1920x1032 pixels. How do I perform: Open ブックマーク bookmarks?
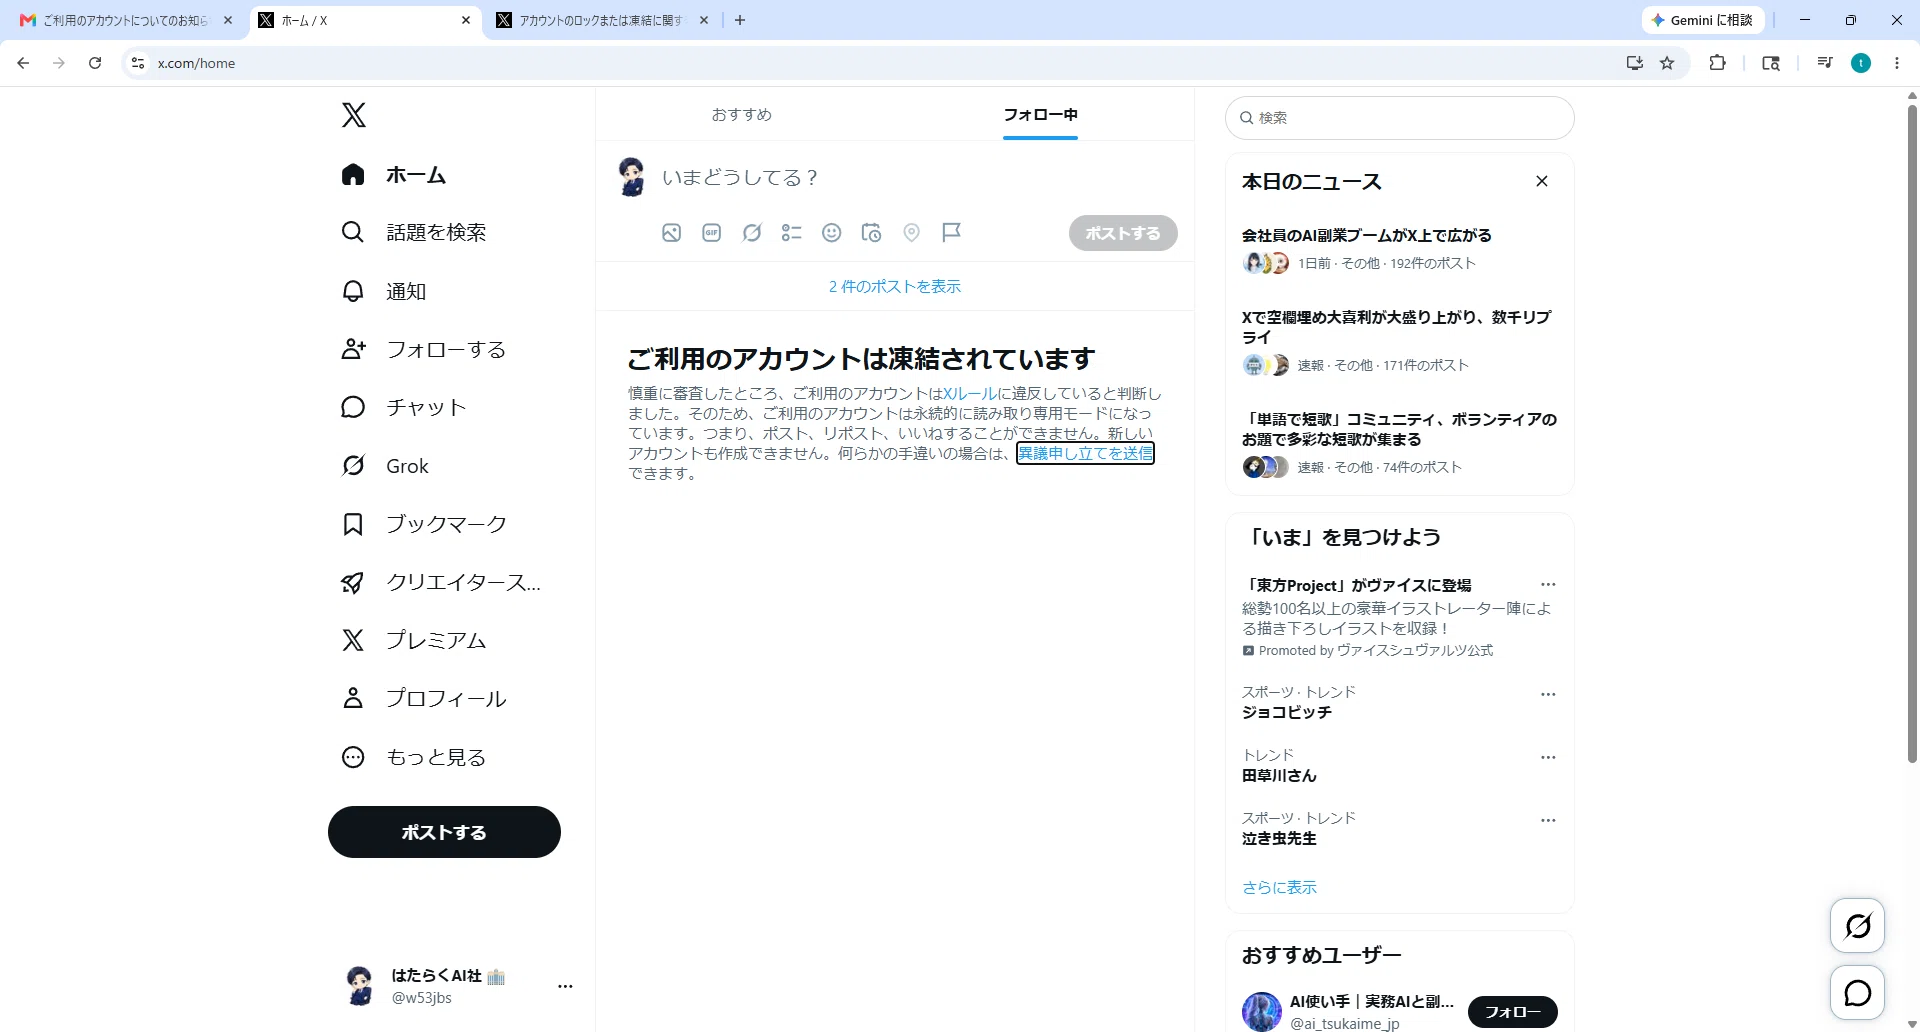425,524
